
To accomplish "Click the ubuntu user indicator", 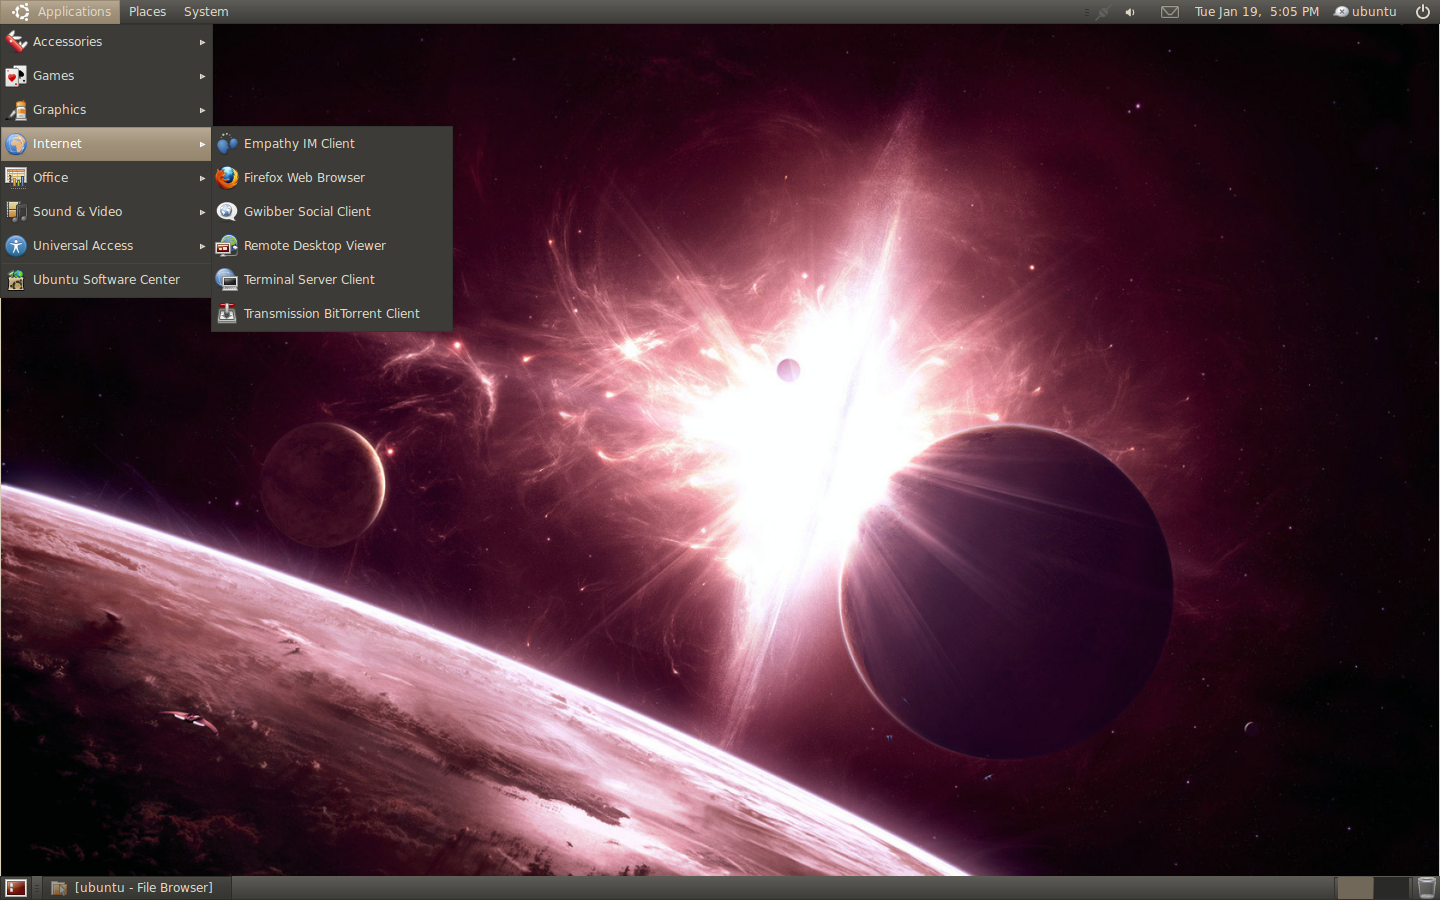I will pyautogui.click(x=1365, y=12).
